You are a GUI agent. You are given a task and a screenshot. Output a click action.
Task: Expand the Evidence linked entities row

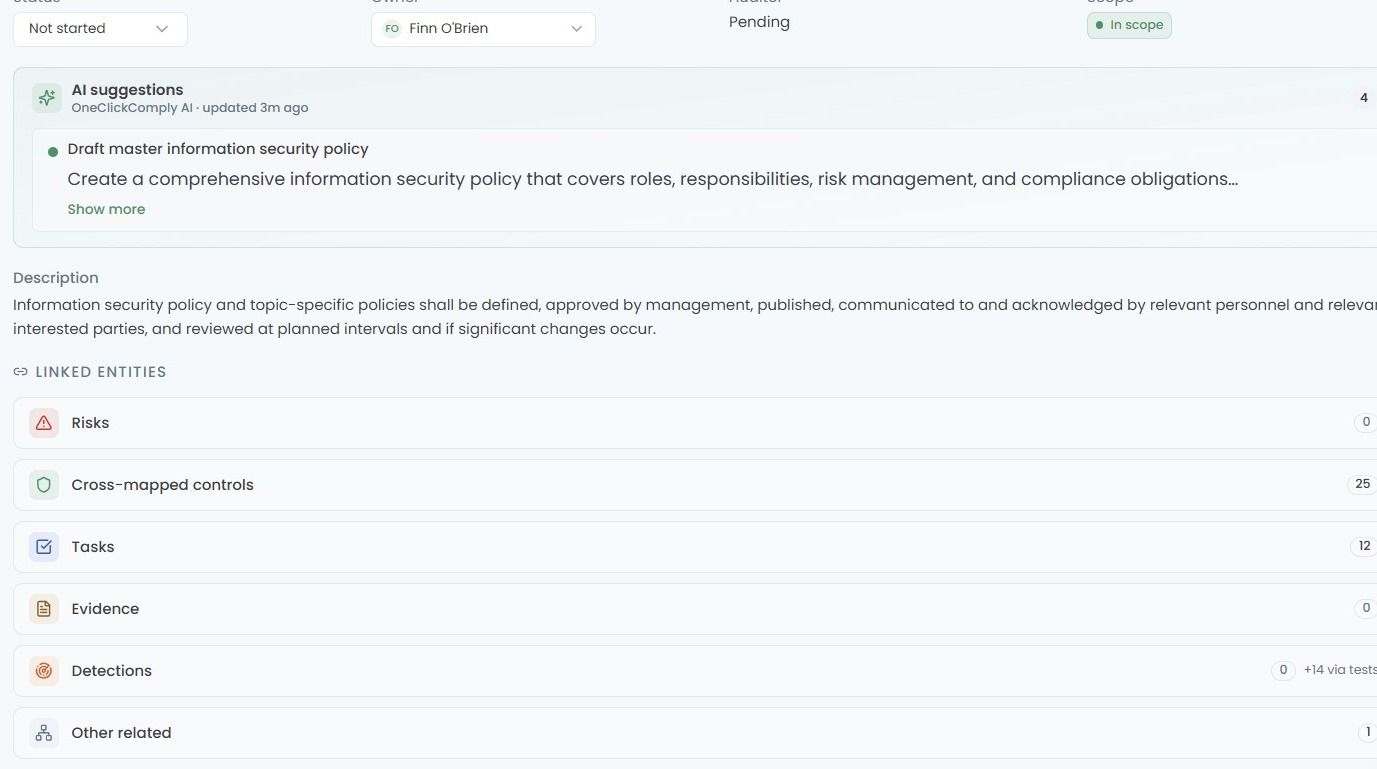coord(695,609)
